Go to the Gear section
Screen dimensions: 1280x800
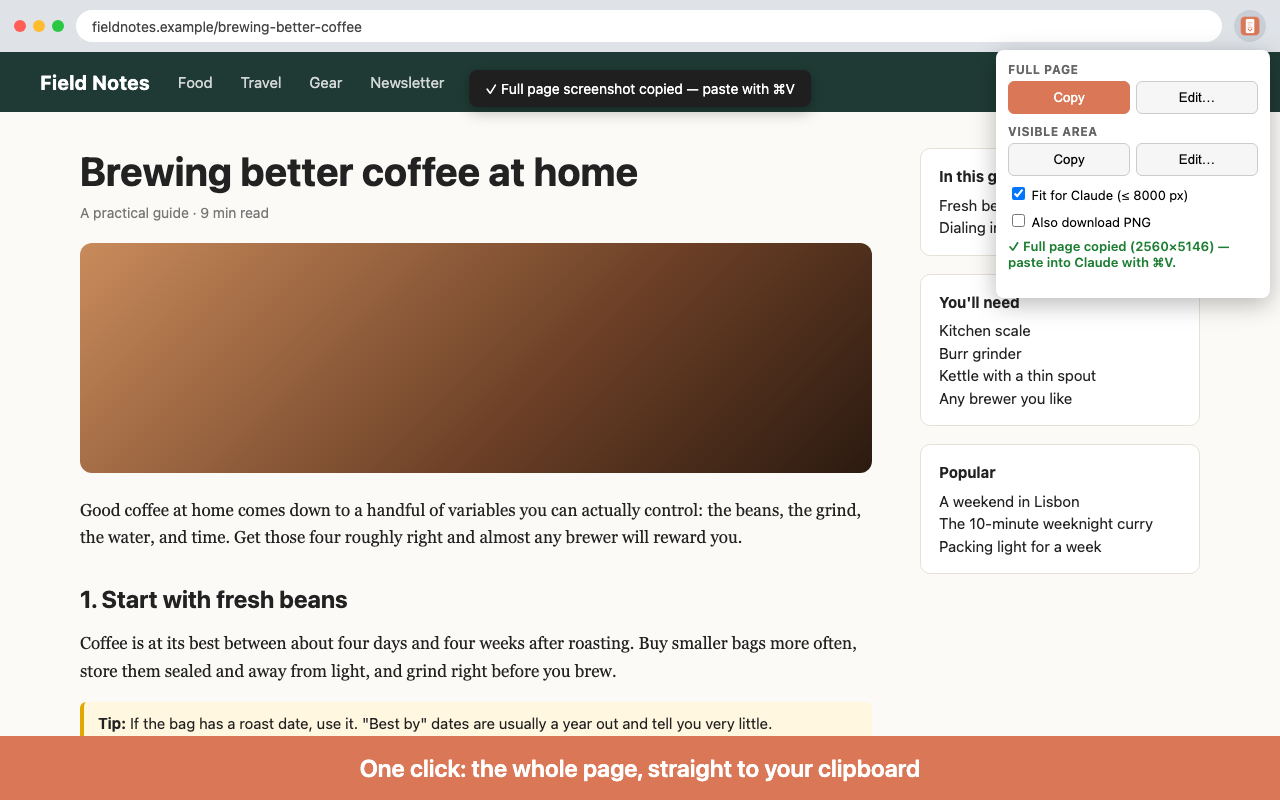pyautogui.click(x=326, y=83)
